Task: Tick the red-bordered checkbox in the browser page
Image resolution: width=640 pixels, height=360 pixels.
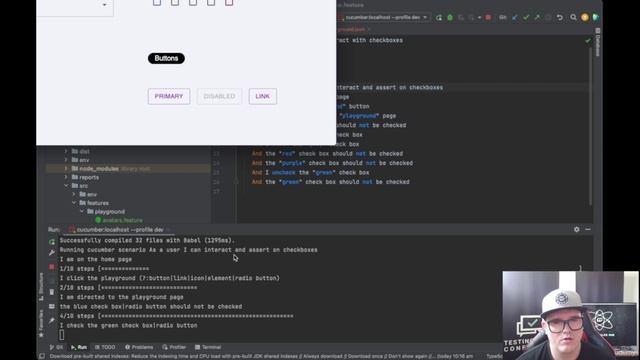Action: pos(229,2)
